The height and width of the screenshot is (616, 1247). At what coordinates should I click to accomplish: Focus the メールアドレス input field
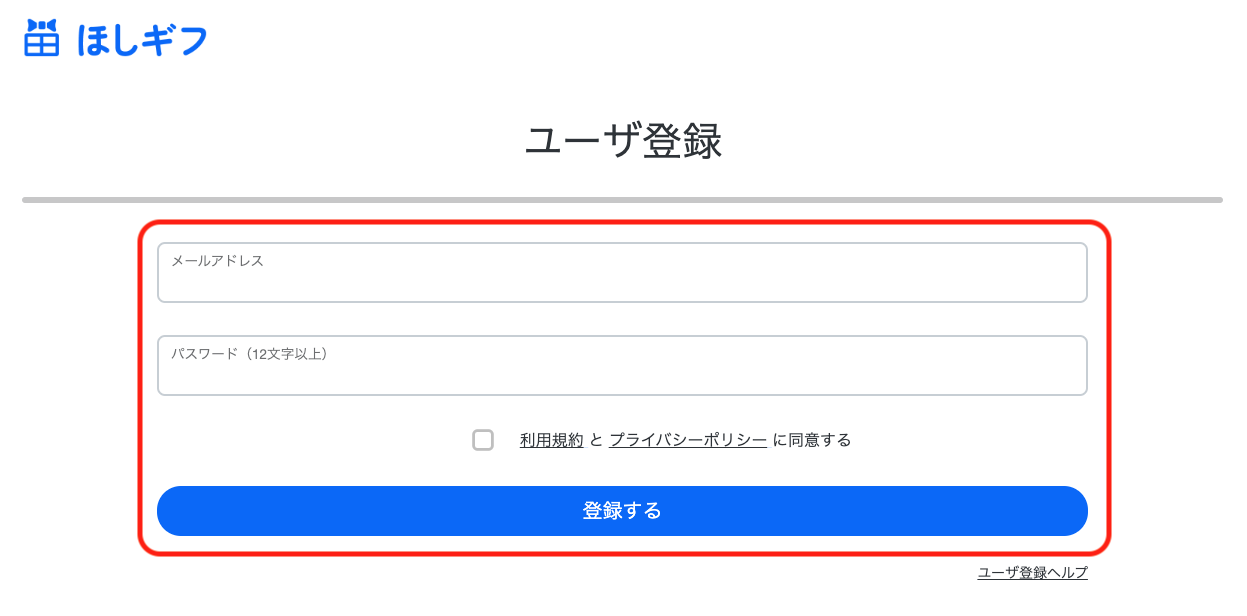622,279
